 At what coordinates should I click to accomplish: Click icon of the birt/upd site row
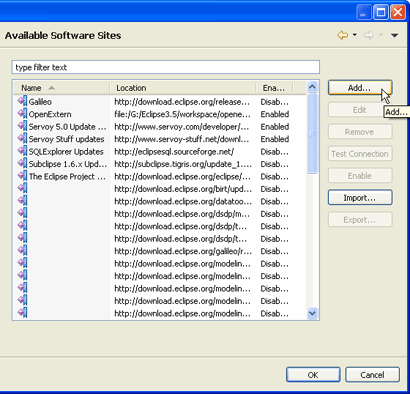point(22,188)
